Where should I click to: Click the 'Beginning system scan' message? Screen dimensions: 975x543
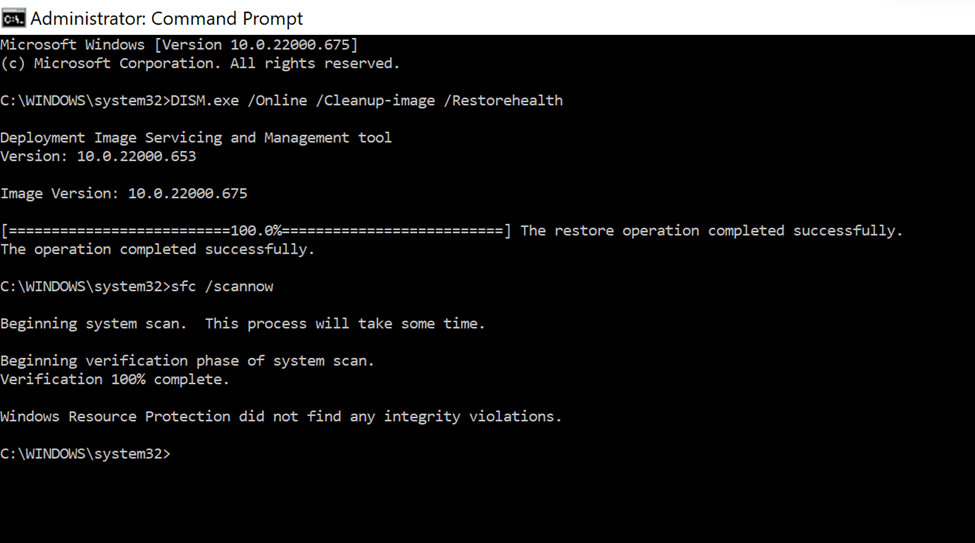pyautogui.click(x=243, y=324)
